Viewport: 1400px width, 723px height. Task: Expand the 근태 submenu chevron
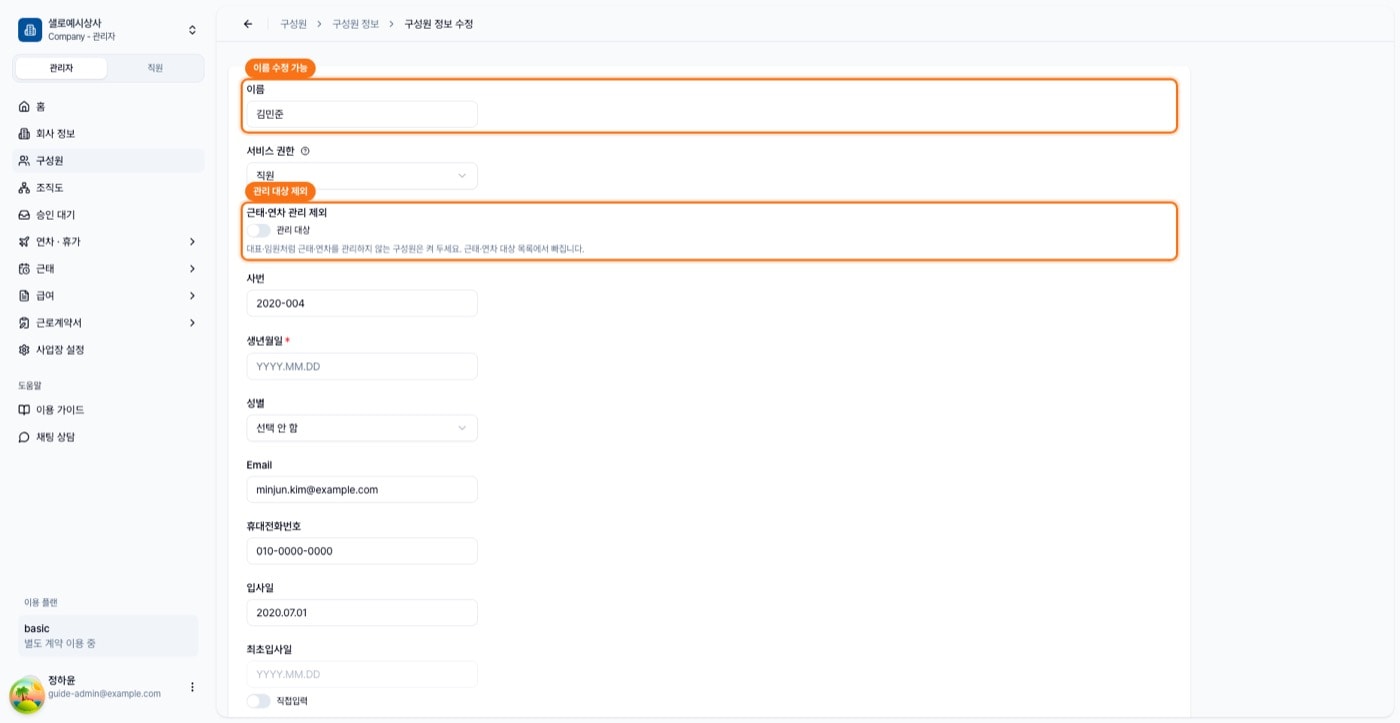(x=192, y=268)
